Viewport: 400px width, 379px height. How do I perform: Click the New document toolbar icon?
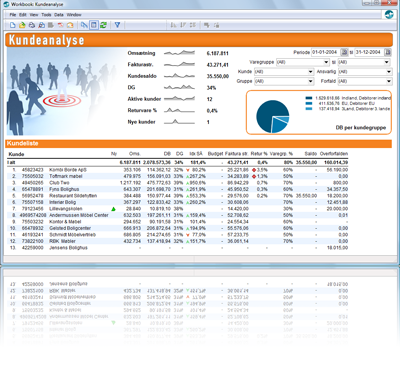pos(13,25)
